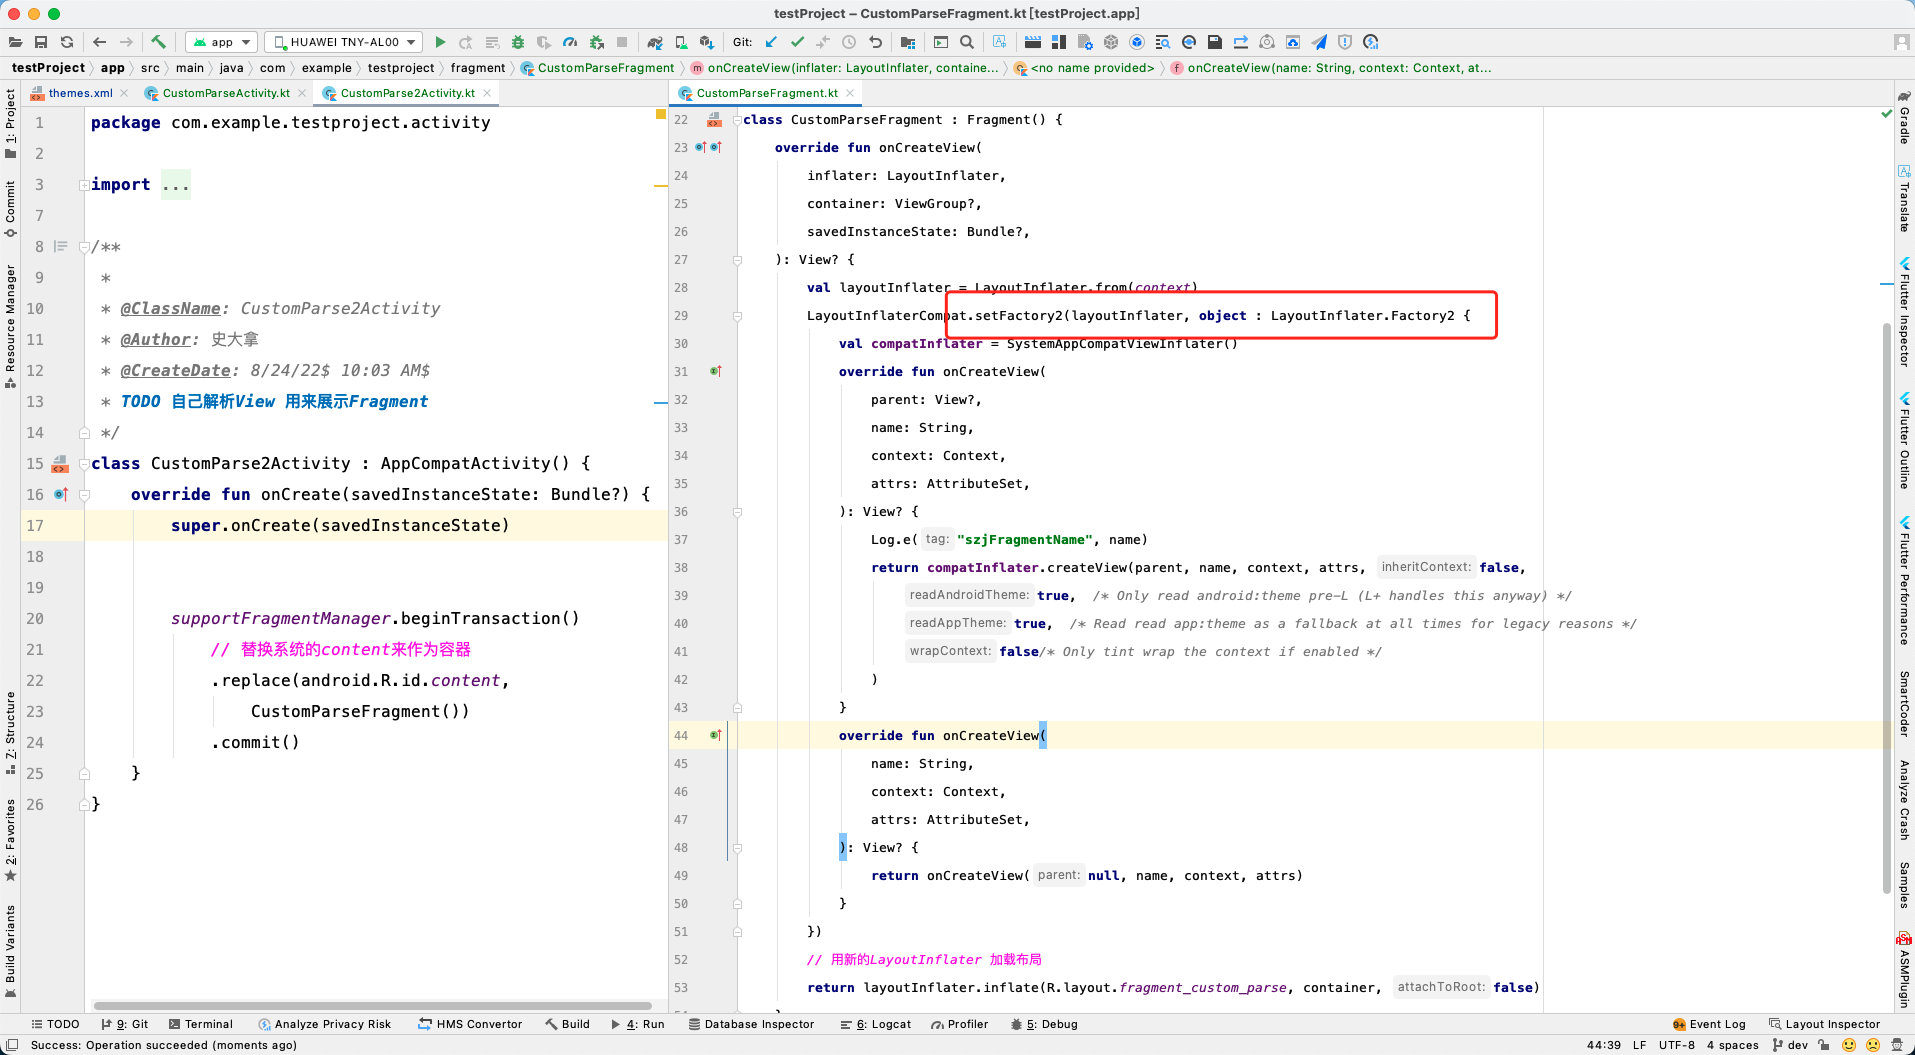Close the CustomParseFragment.kt tab
1915x1055 pixels.
click(850, 93)
